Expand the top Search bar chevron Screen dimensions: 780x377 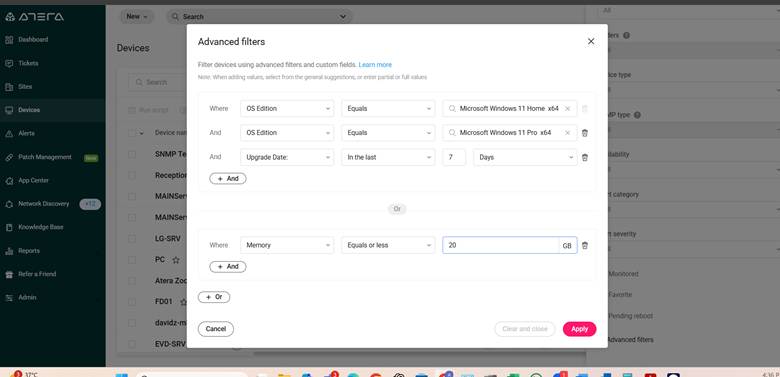click(343, 16)
